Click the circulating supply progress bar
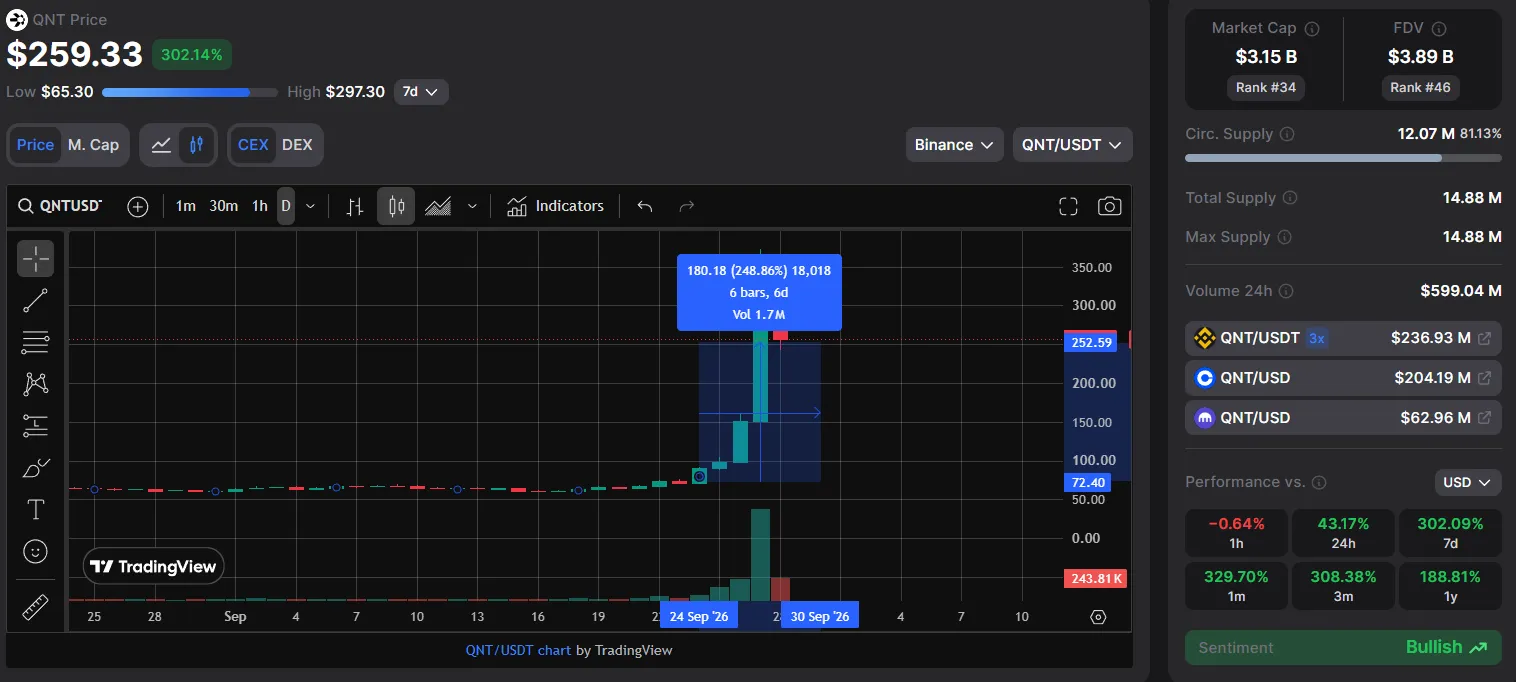The width and height of the screenshot is (1516, 682). [x=1343, y=158]
